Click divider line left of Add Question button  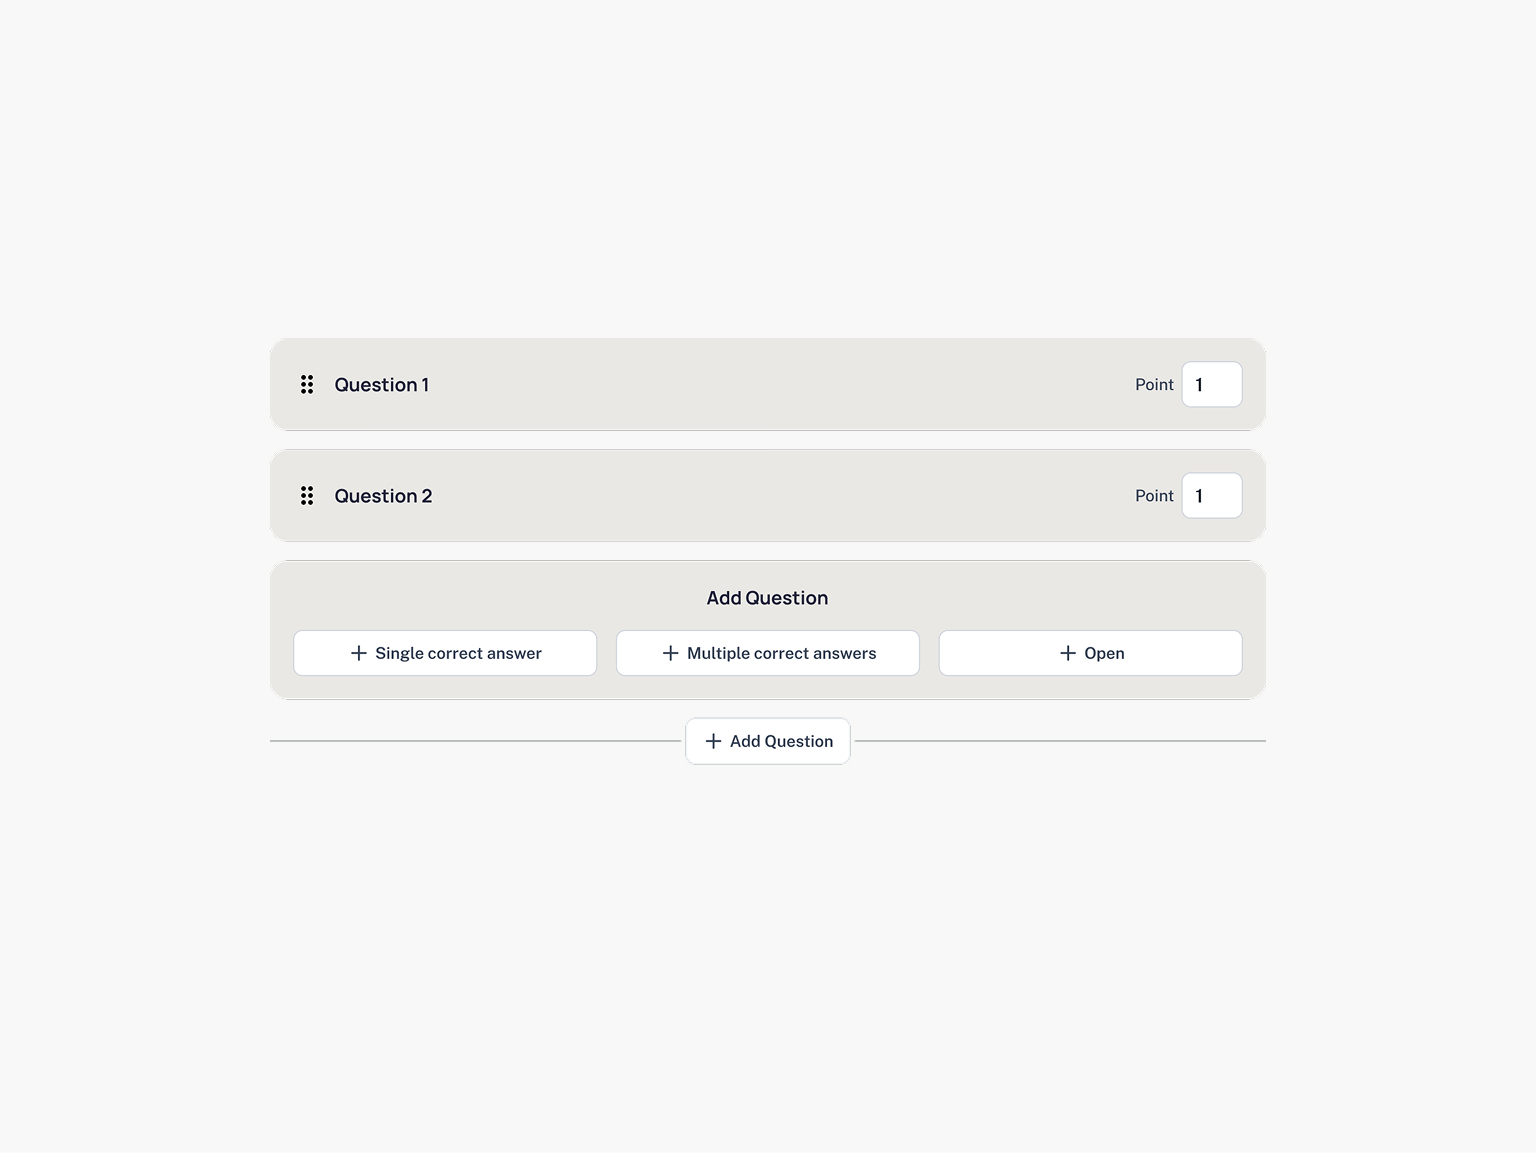click(x=475, y=741)
